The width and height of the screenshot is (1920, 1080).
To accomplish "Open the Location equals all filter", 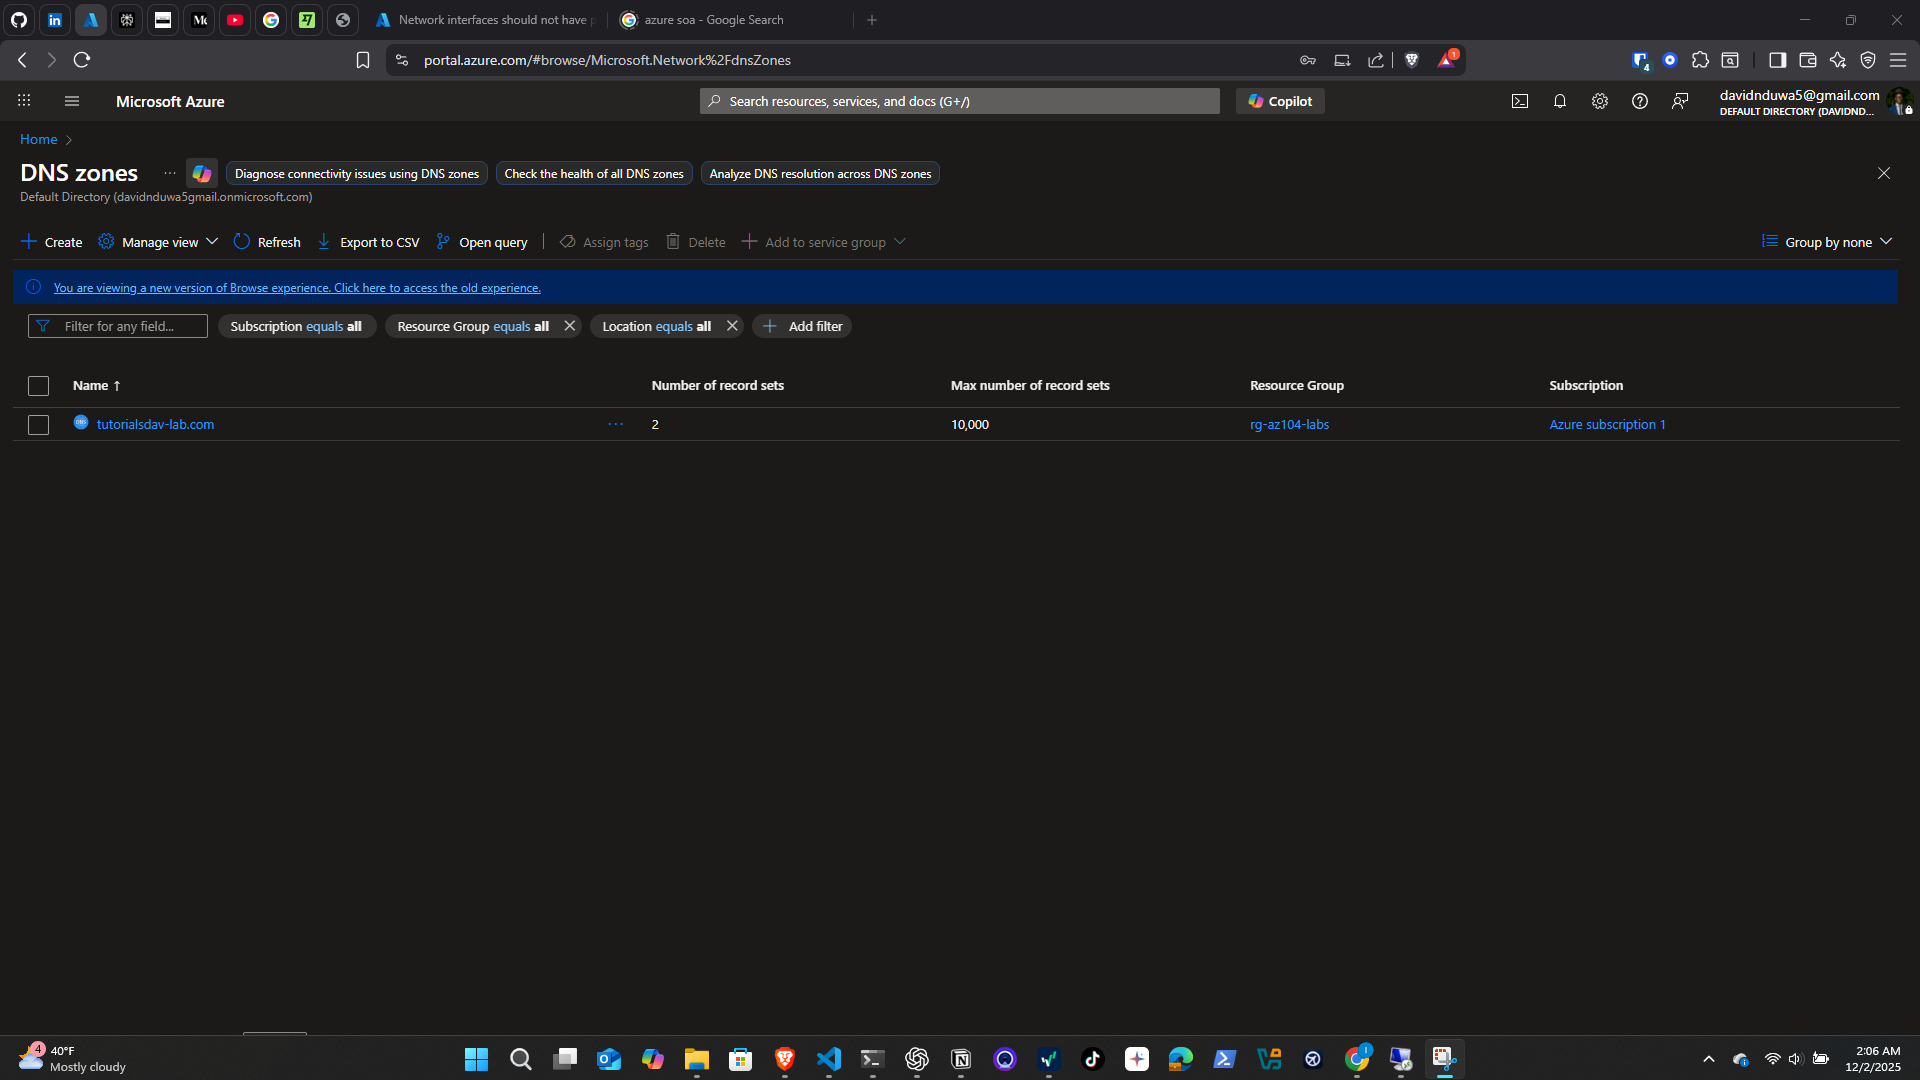I will tap(656, 326).
